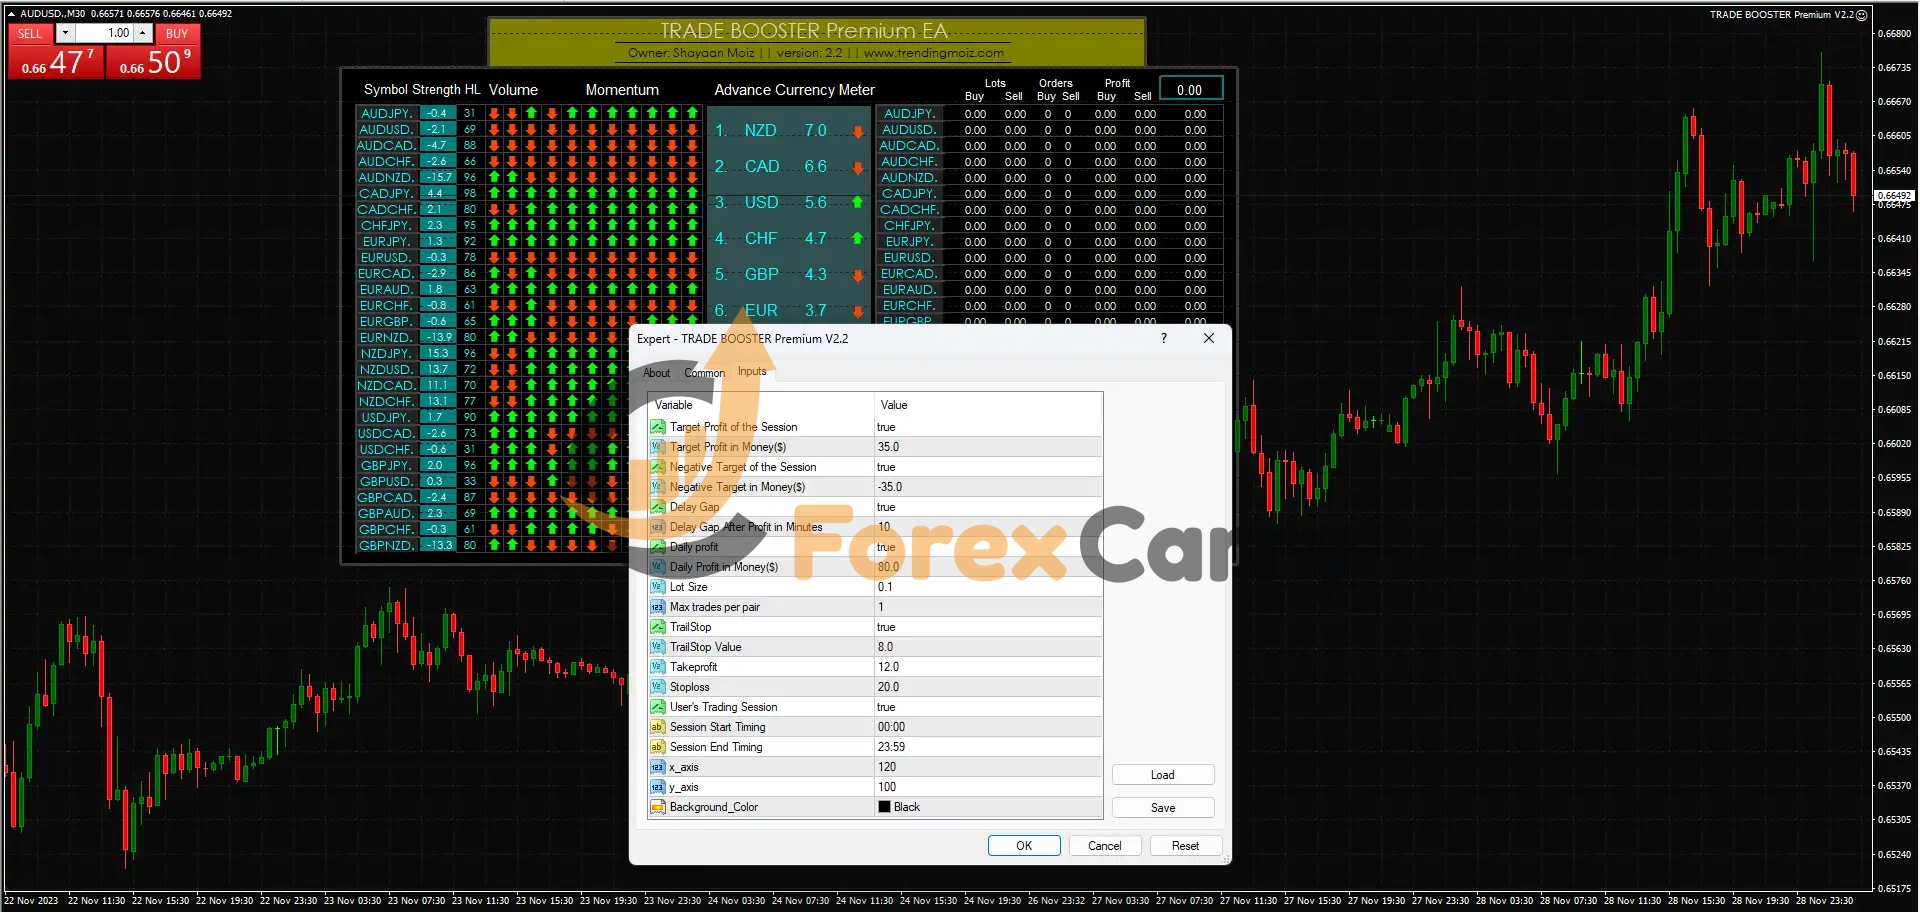This screenshot has width=1920, height=912.
Task: Click the BUY button
Action: click(177, 33)
